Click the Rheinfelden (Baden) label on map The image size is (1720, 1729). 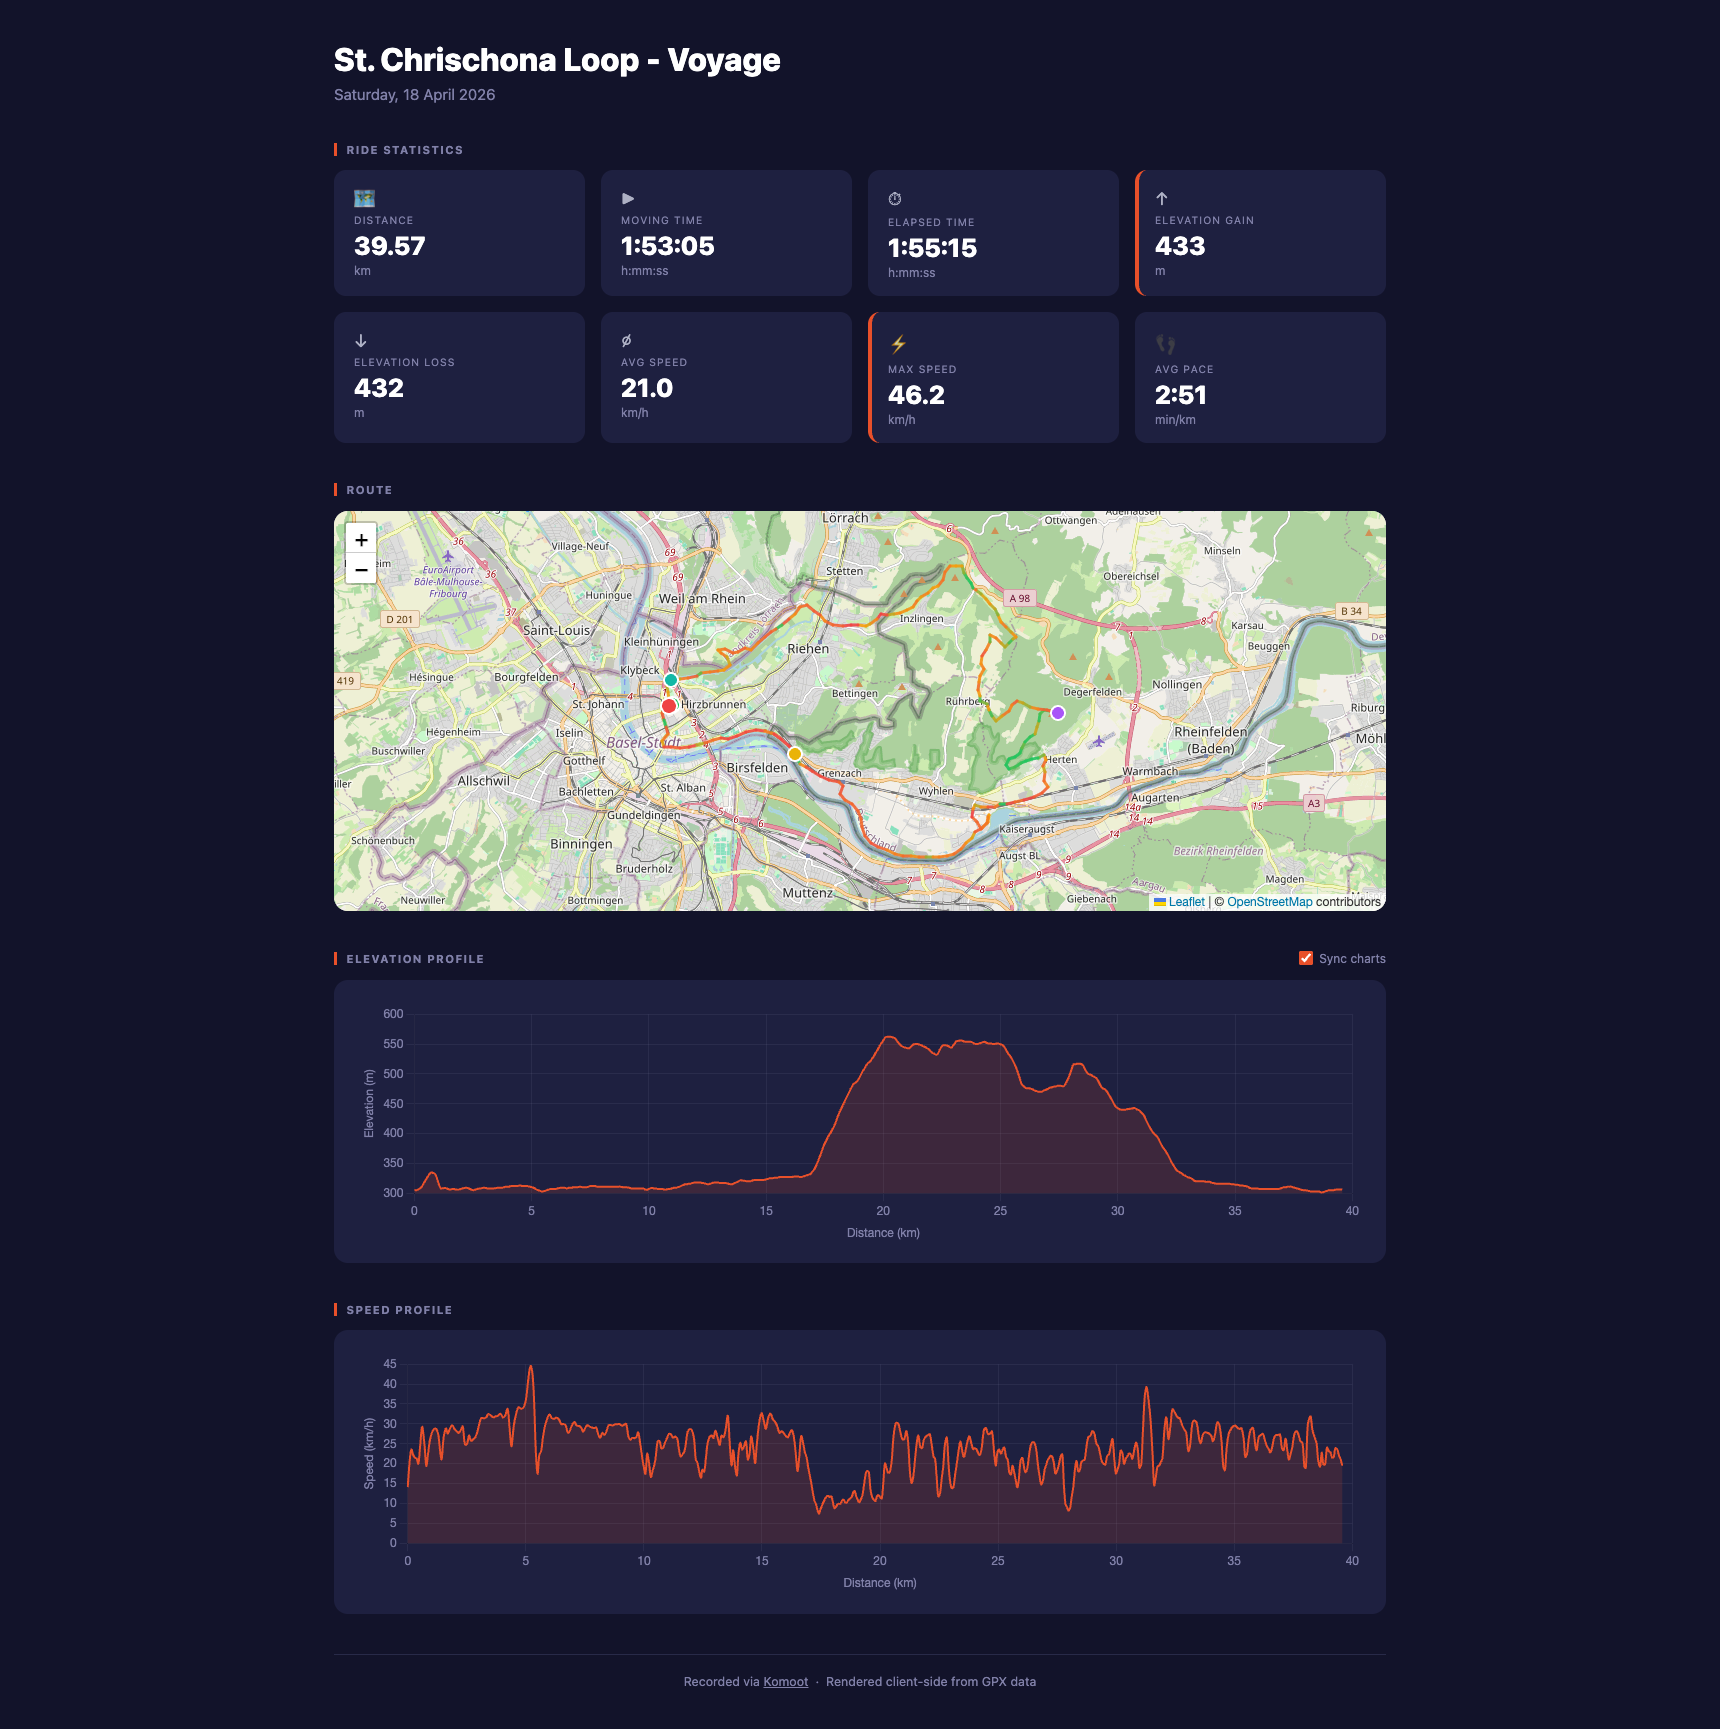tap(1210, 740)
